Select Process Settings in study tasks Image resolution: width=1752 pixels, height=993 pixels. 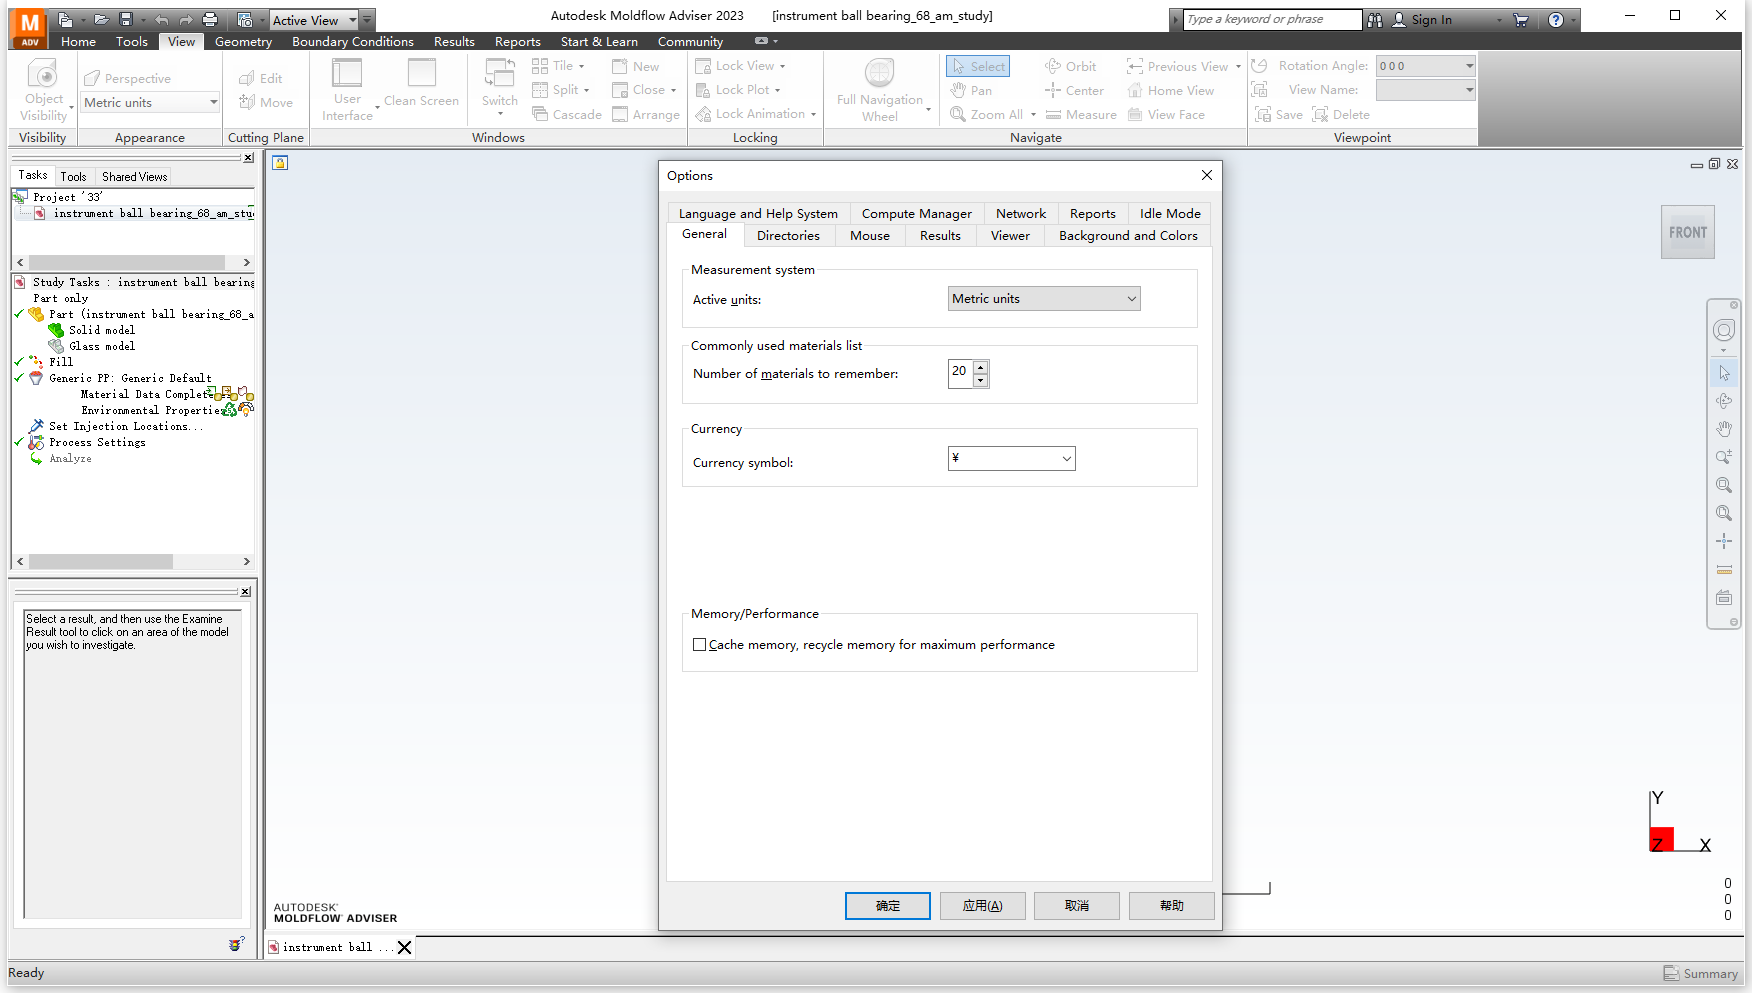point(97,442)
